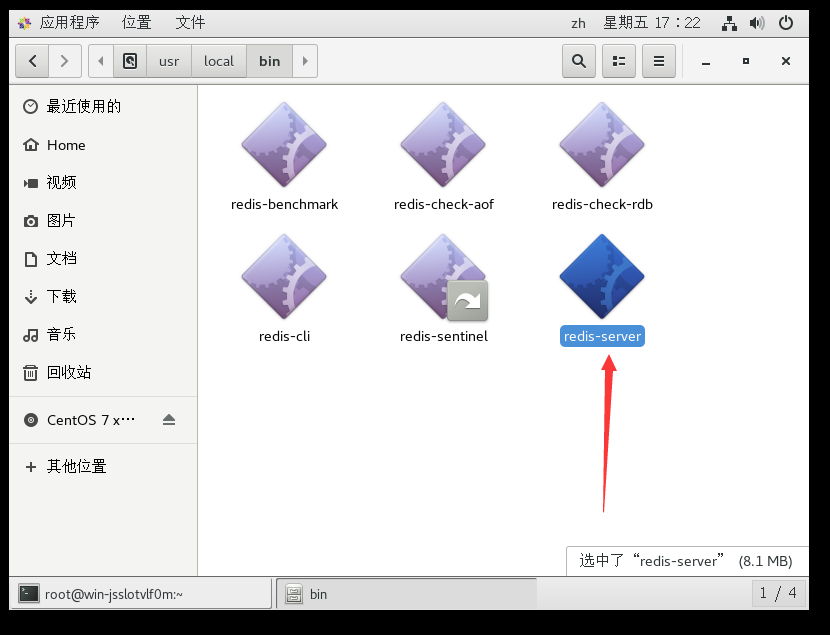This screenshot has height=635, width=830.
Task: Go forward with the right chevron button
Action: point(65,61)
